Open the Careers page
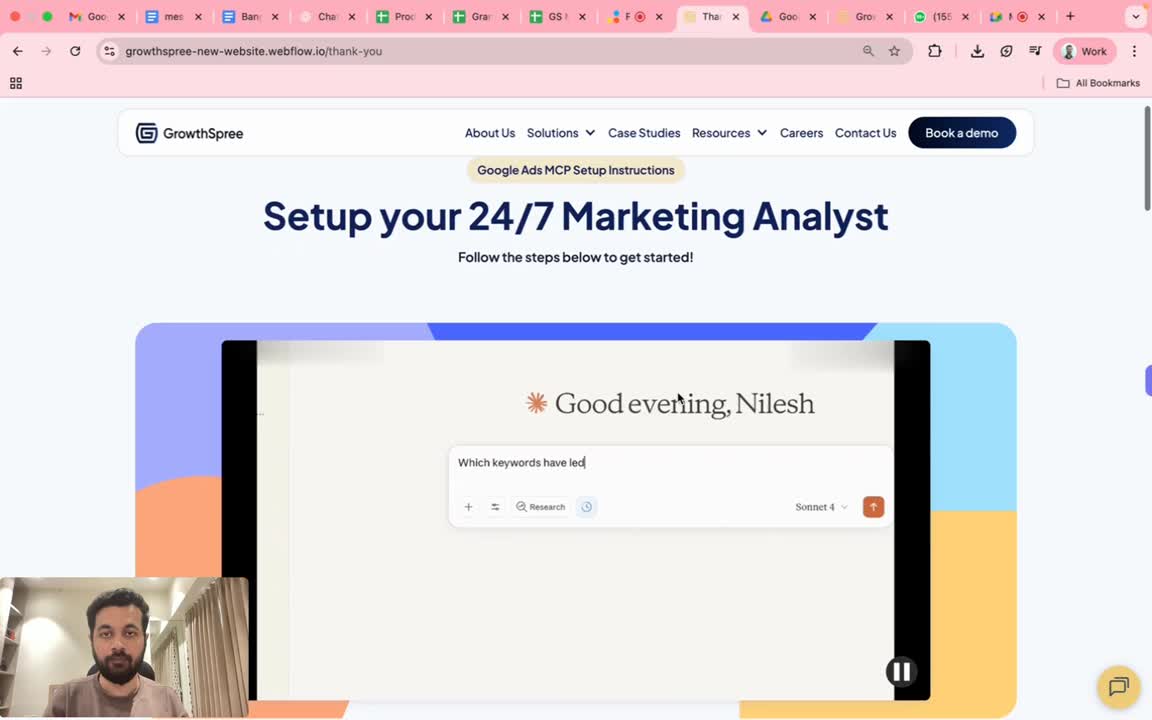This screenshot has height=720, width=1152. click(801, 133)
